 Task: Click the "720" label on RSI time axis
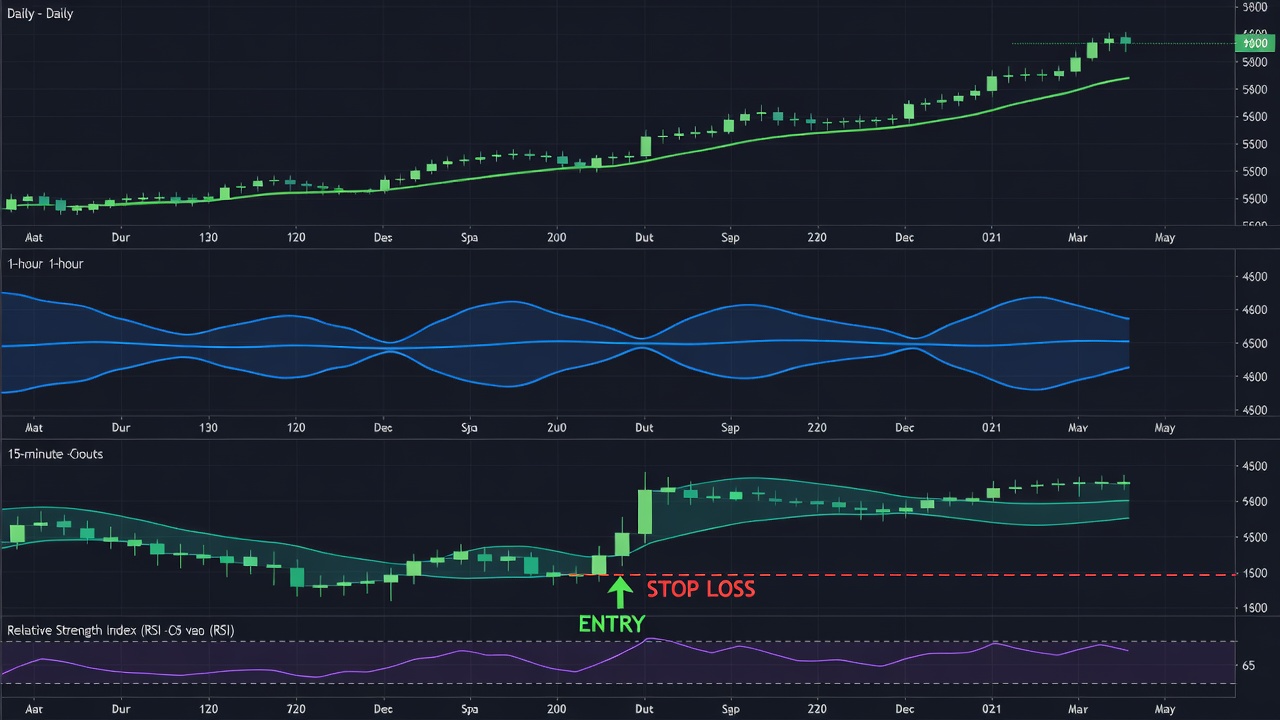click(x=296, y=708)
